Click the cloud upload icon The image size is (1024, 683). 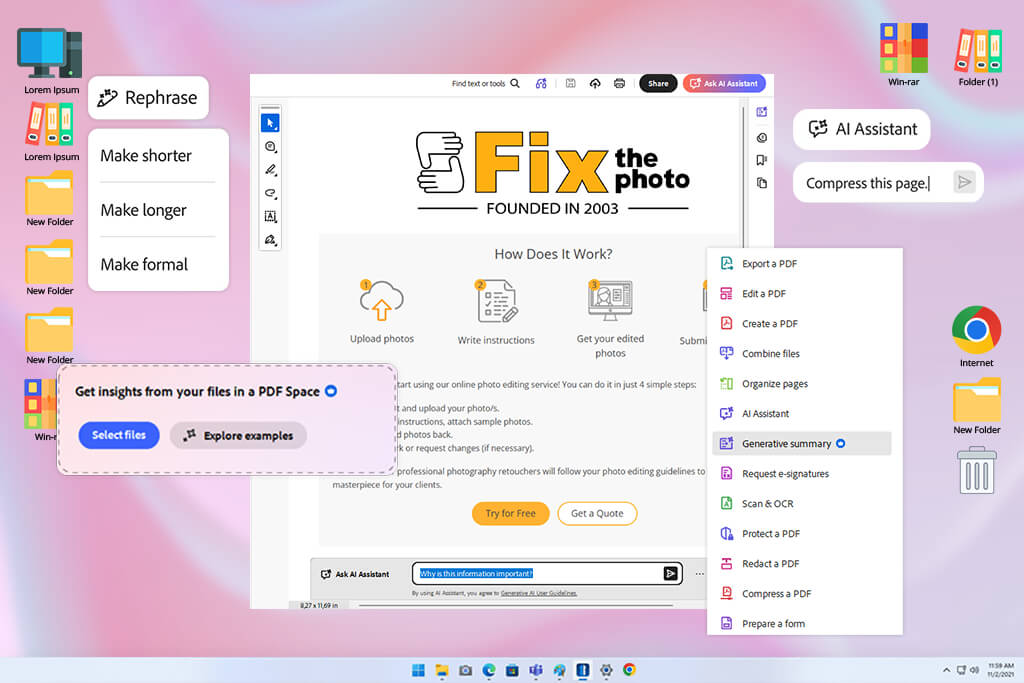[595, 84]
